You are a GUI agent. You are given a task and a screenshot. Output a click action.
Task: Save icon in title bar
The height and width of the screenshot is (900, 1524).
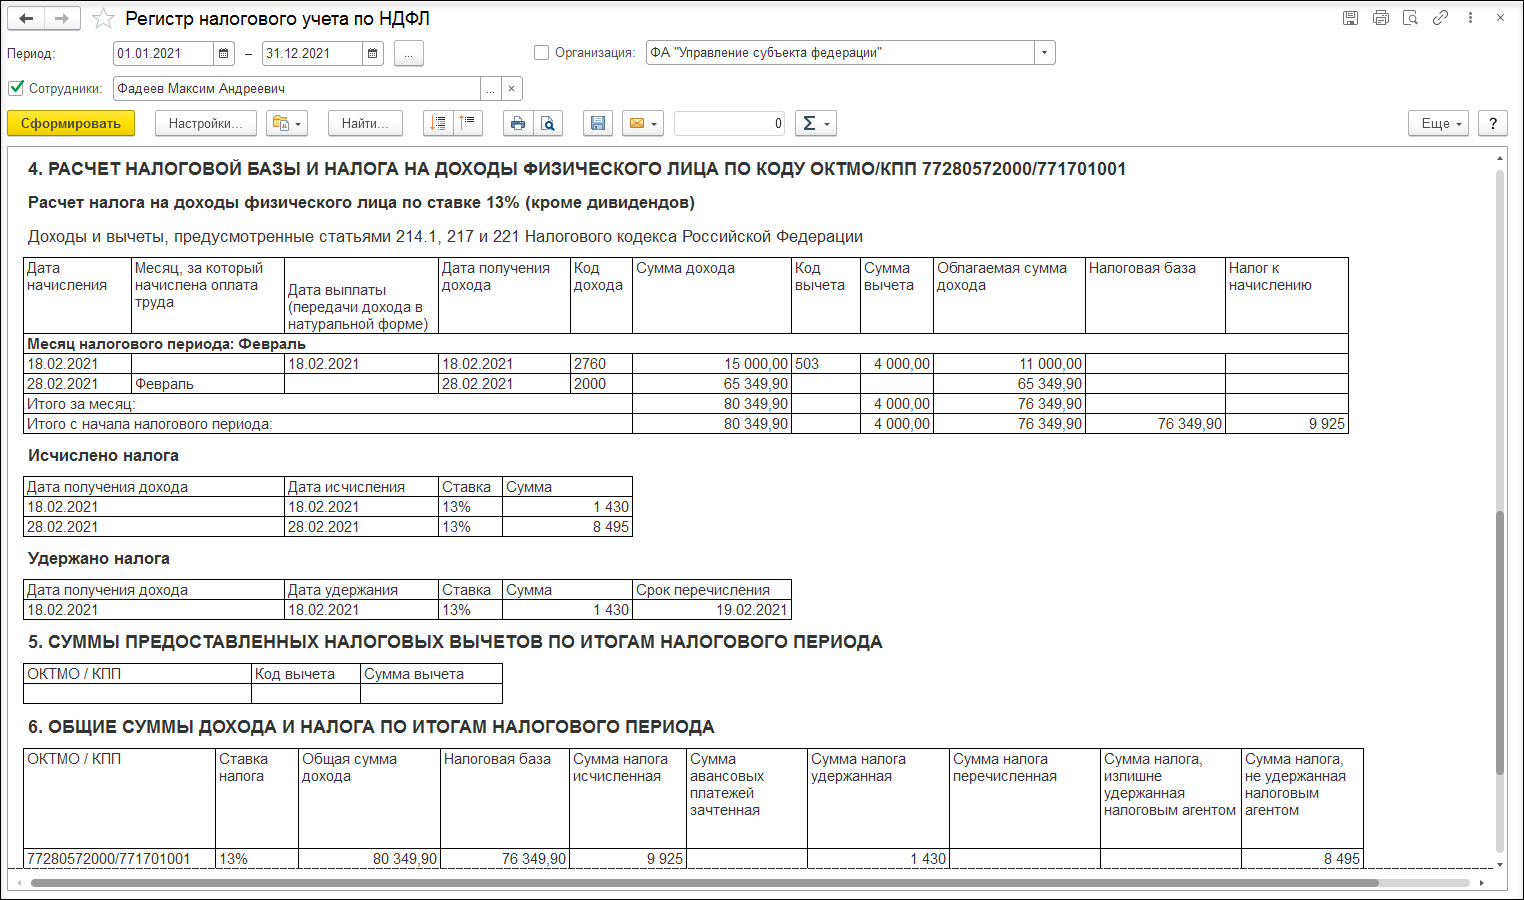[x=1350, y=18]
